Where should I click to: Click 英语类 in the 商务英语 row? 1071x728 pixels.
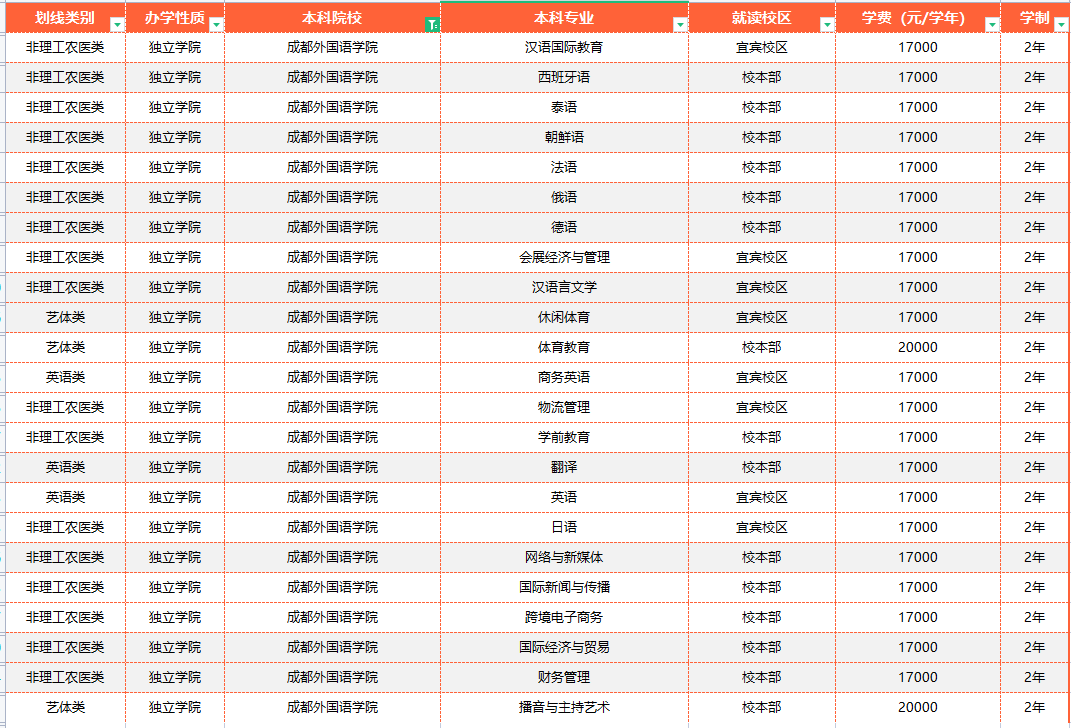tap(66, 378)
